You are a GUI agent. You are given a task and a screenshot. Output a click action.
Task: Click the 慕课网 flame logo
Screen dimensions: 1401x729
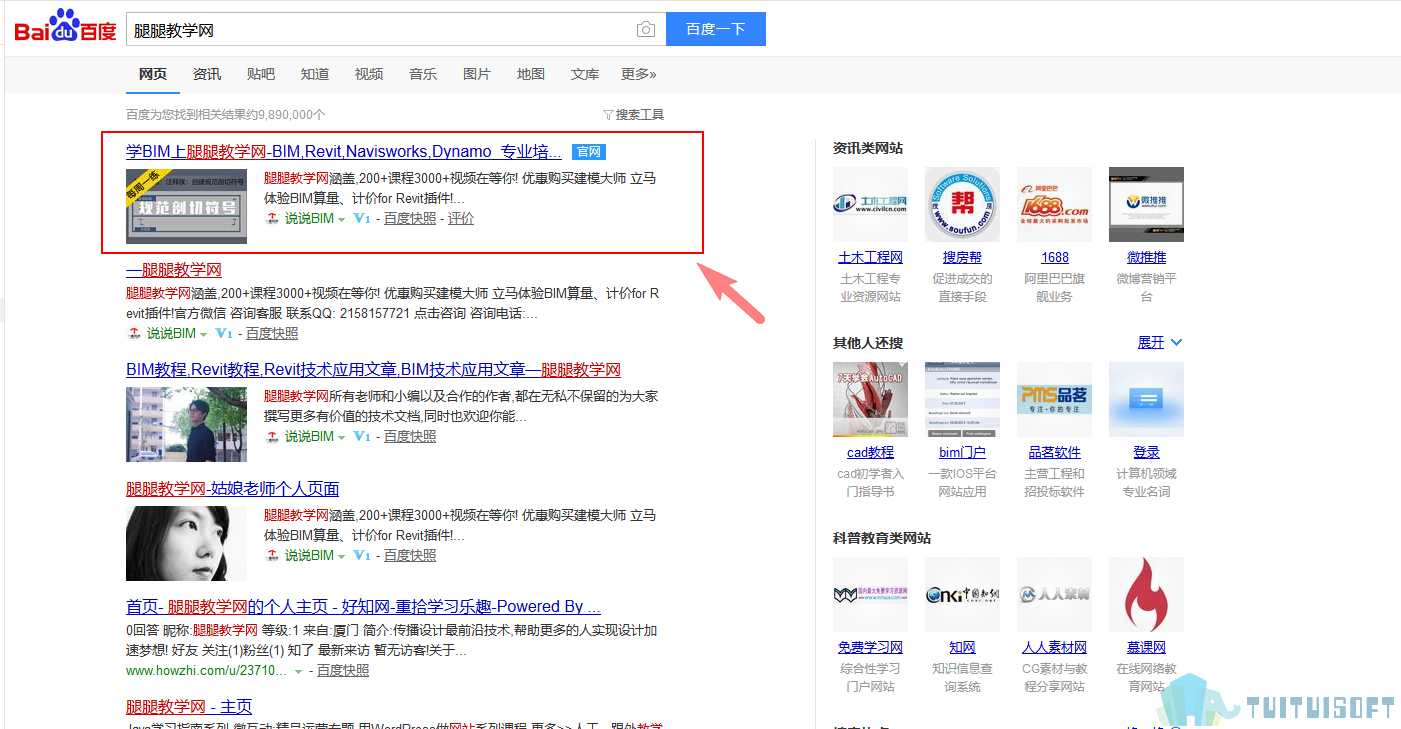(1146, 594)
